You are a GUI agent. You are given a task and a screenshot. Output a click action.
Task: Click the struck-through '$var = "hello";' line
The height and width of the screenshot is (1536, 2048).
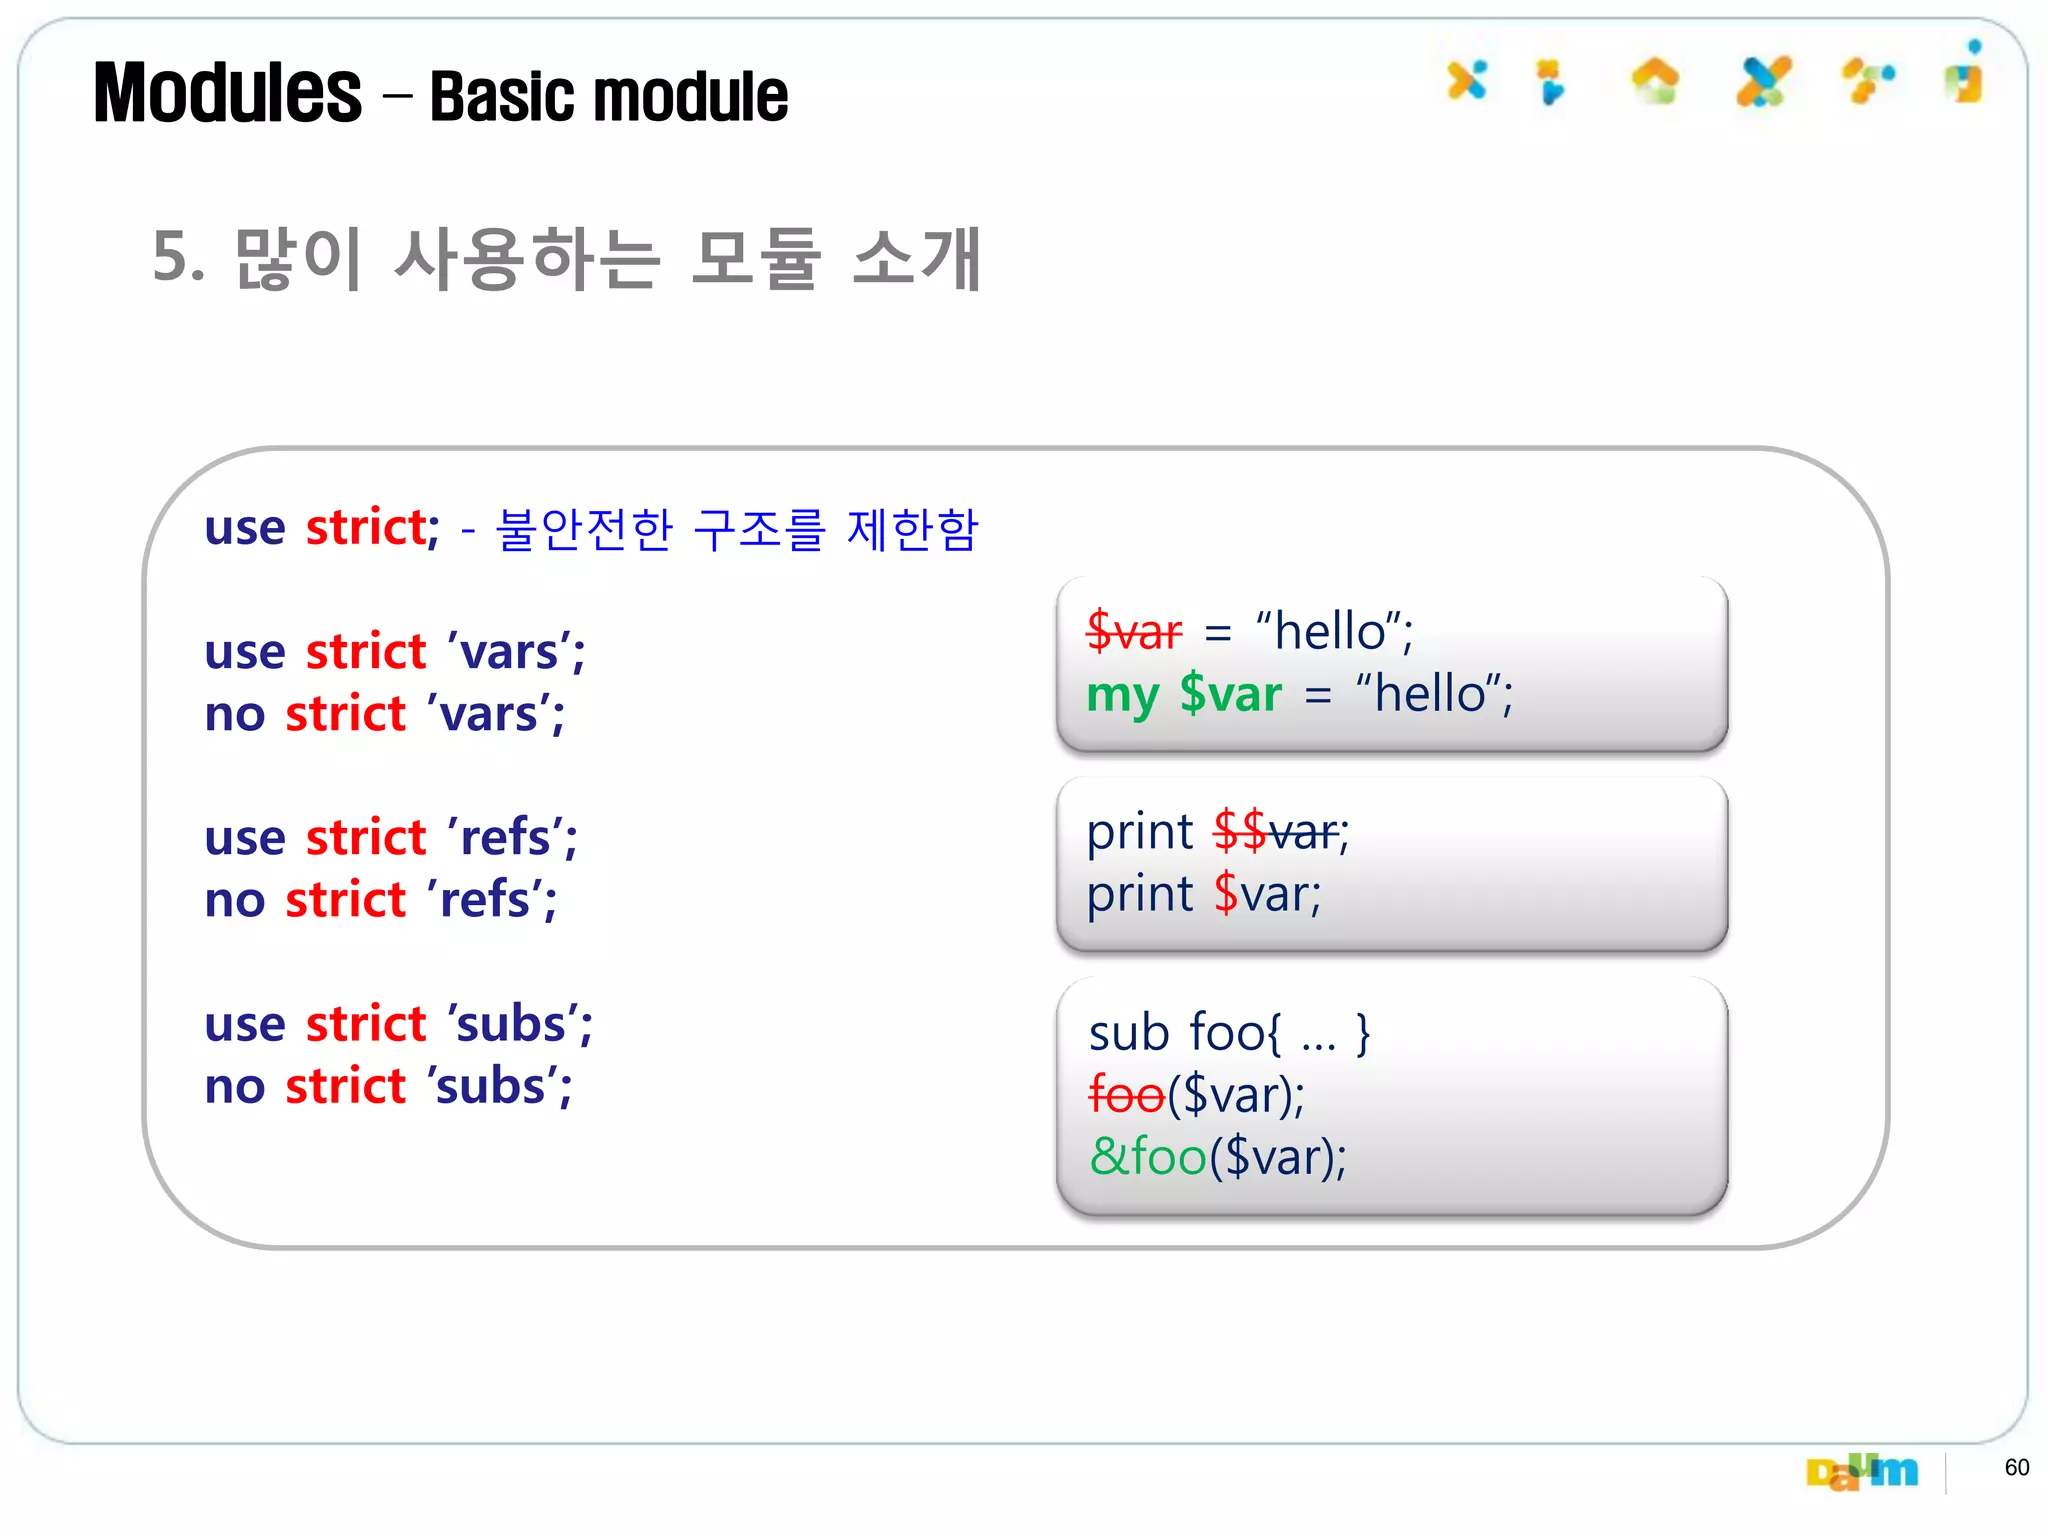point(1250,631)
